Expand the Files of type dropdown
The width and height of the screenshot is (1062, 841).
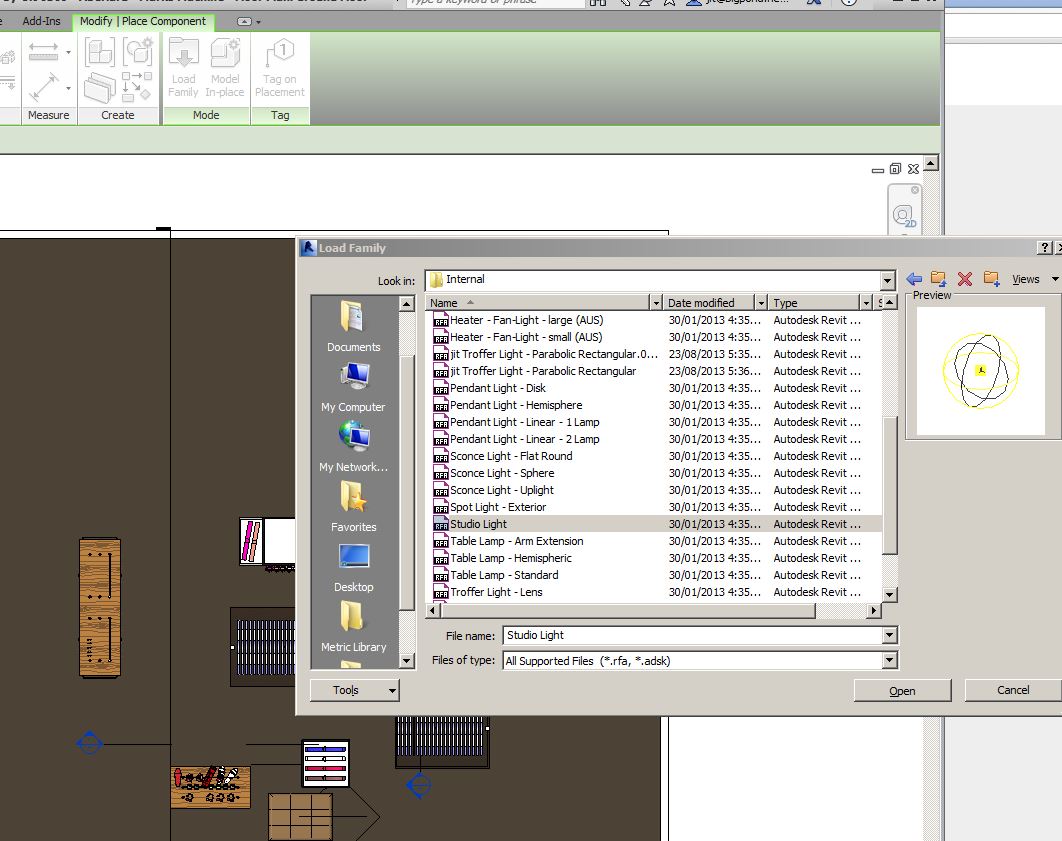point(889,661)
